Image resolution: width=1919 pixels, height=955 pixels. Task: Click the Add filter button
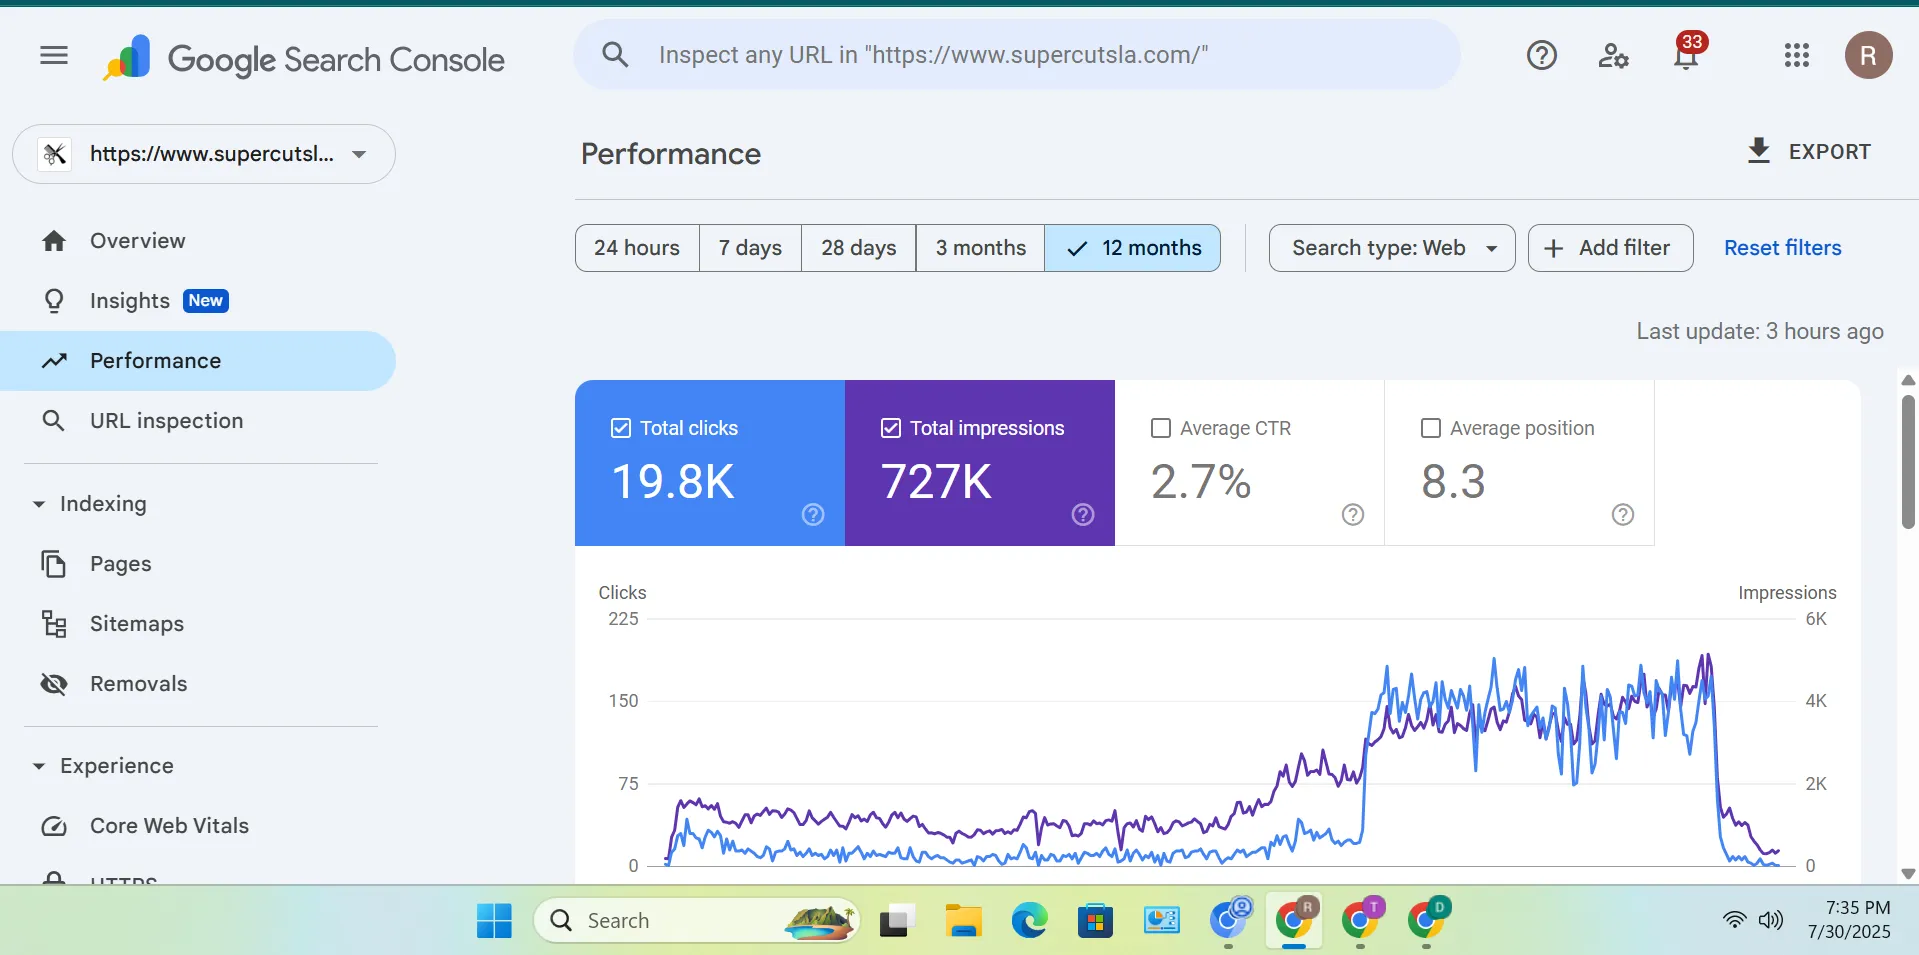click(1610, 248)
